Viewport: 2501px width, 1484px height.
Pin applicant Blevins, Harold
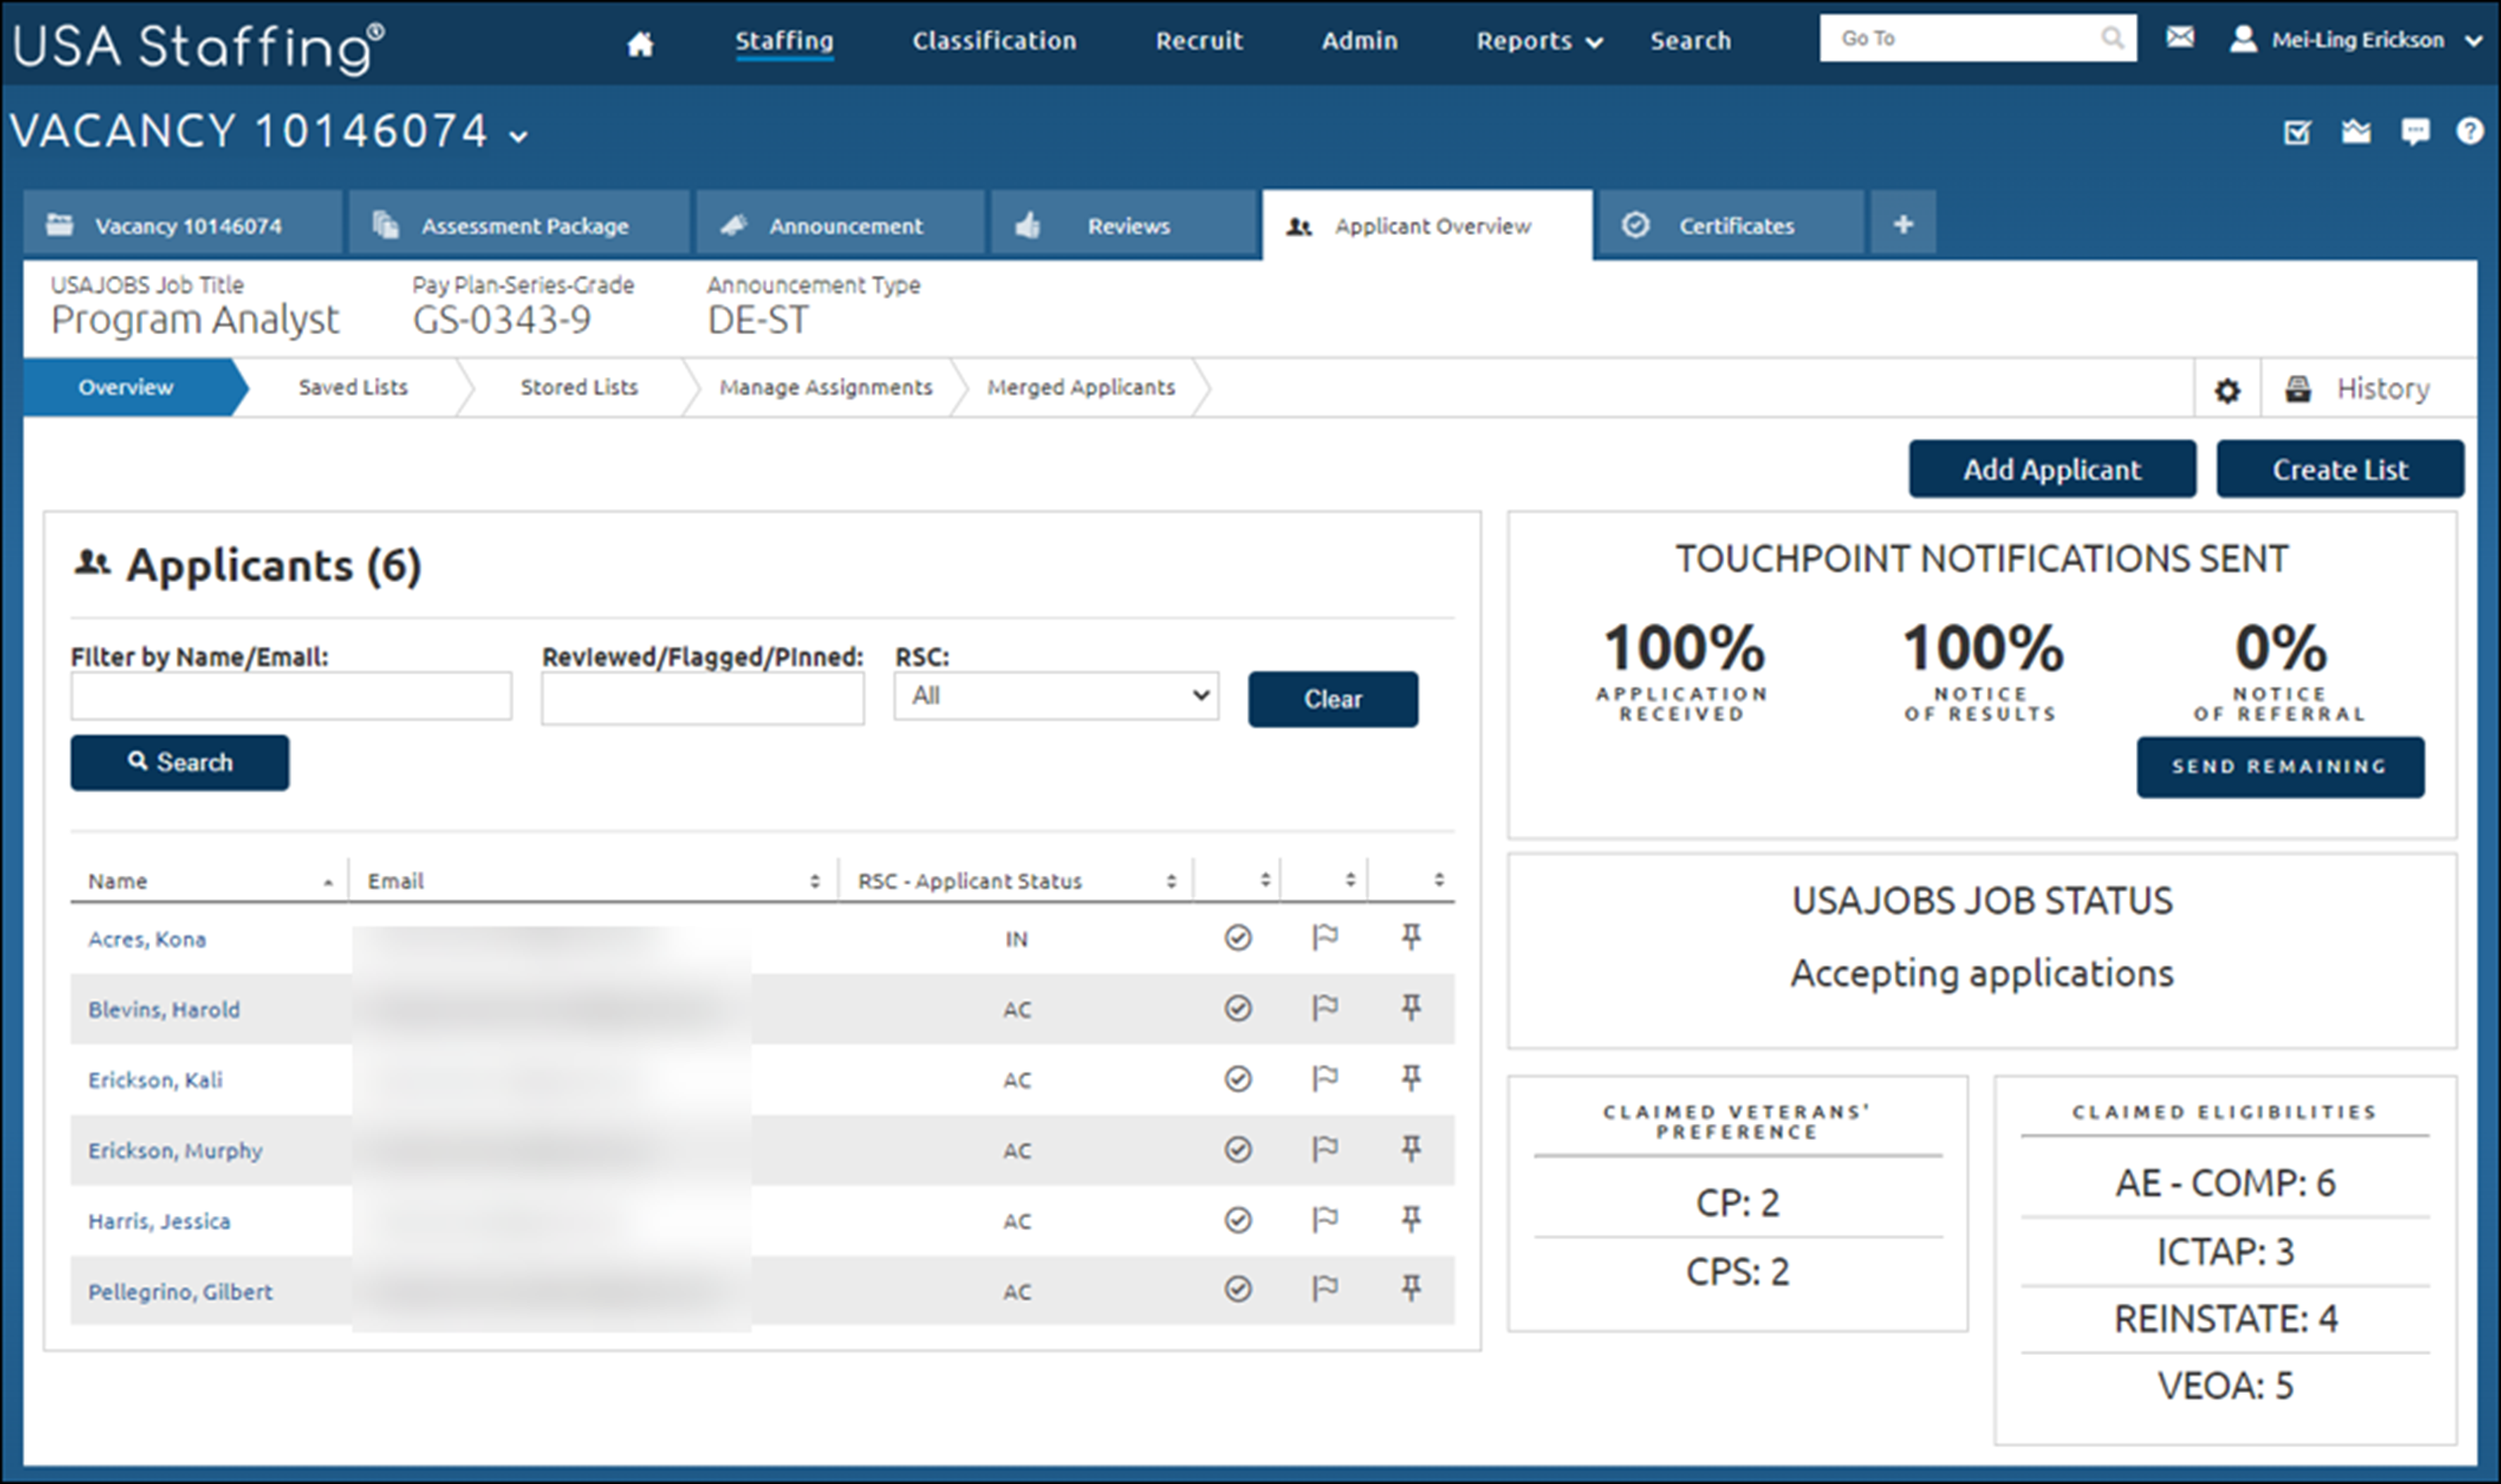click(1411, 1007)
